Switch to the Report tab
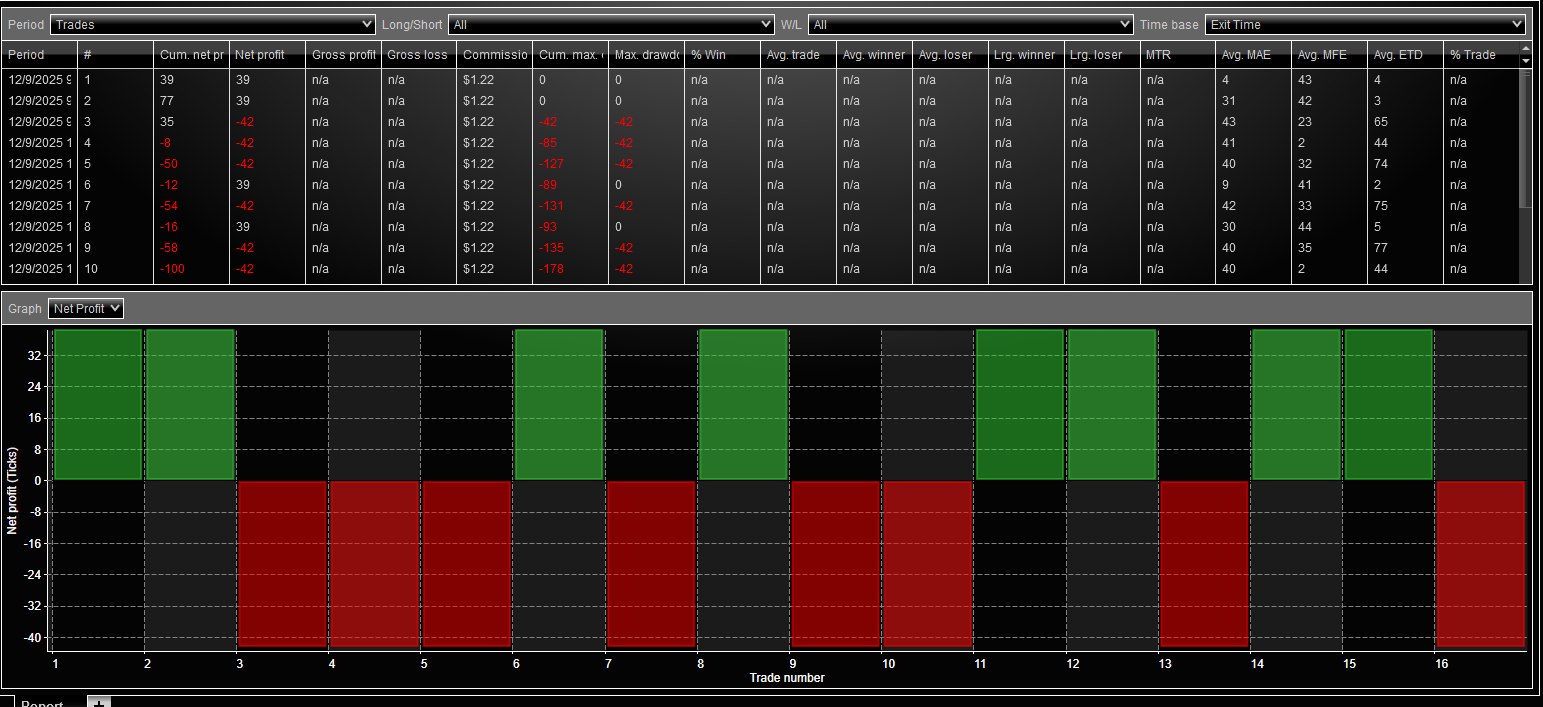 (42, 702)
